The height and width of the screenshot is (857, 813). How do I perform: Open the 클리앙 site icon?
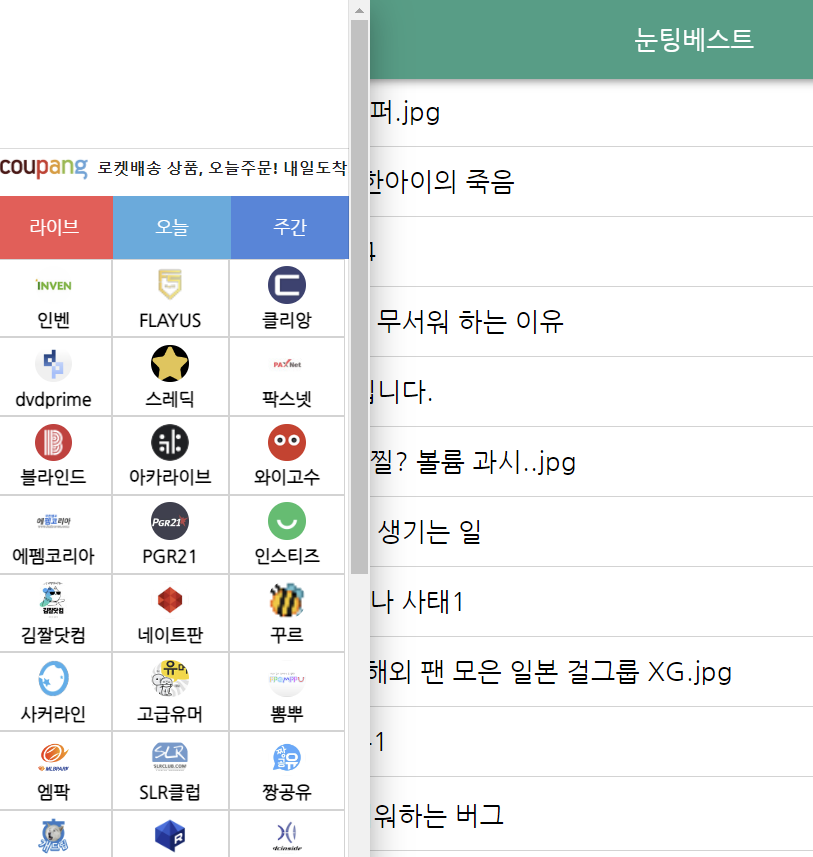[287, 285]
